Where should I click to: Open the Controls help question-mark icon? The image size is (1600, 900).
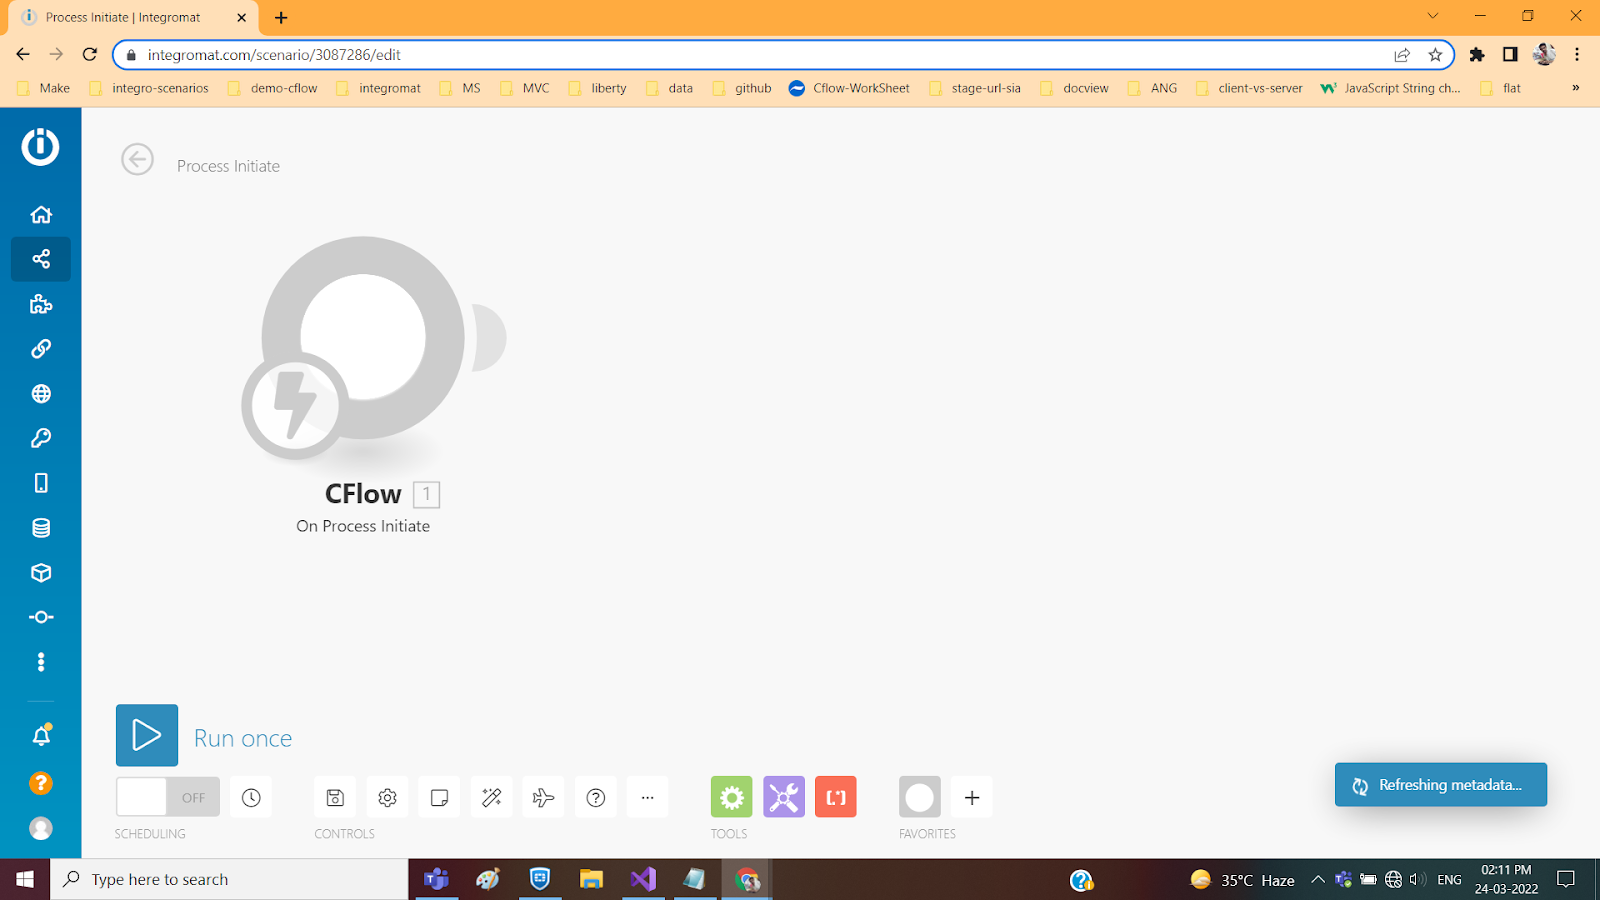click(596, 797)
